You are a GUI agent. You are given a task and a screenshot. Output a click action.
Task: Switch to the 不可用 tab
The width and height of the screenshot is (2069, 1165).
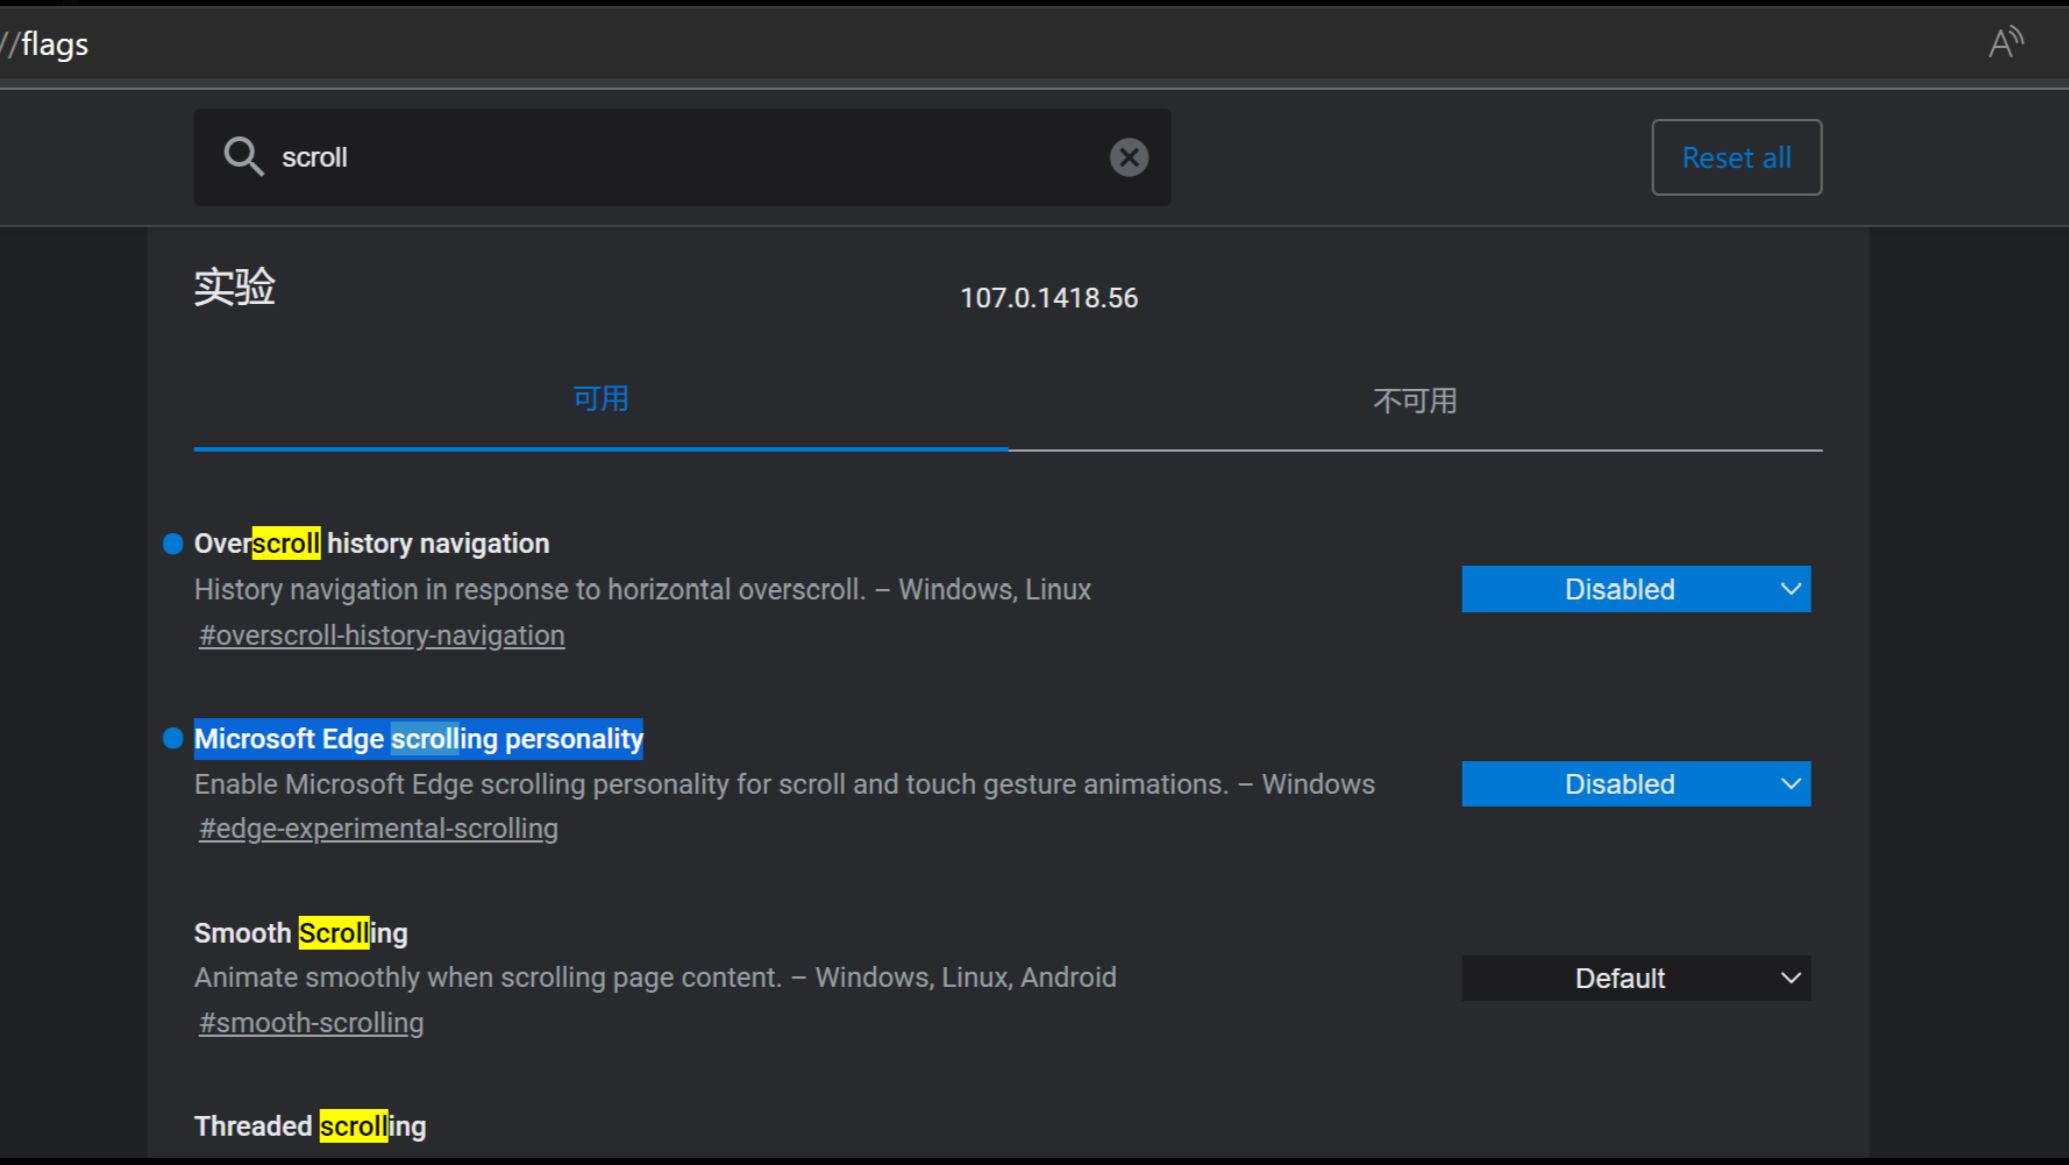[x=1415, y=401]
